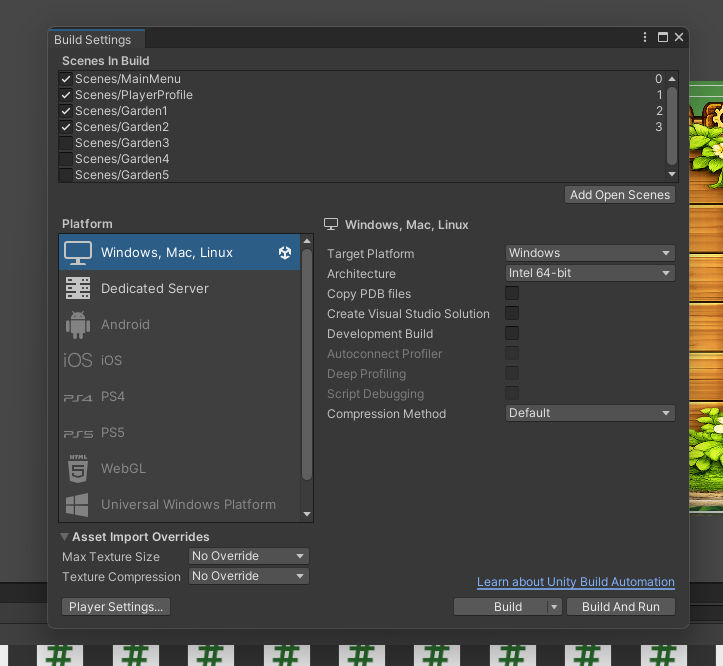Select the iOS platform
Screen dimensions: 723x666
[180, 360]
